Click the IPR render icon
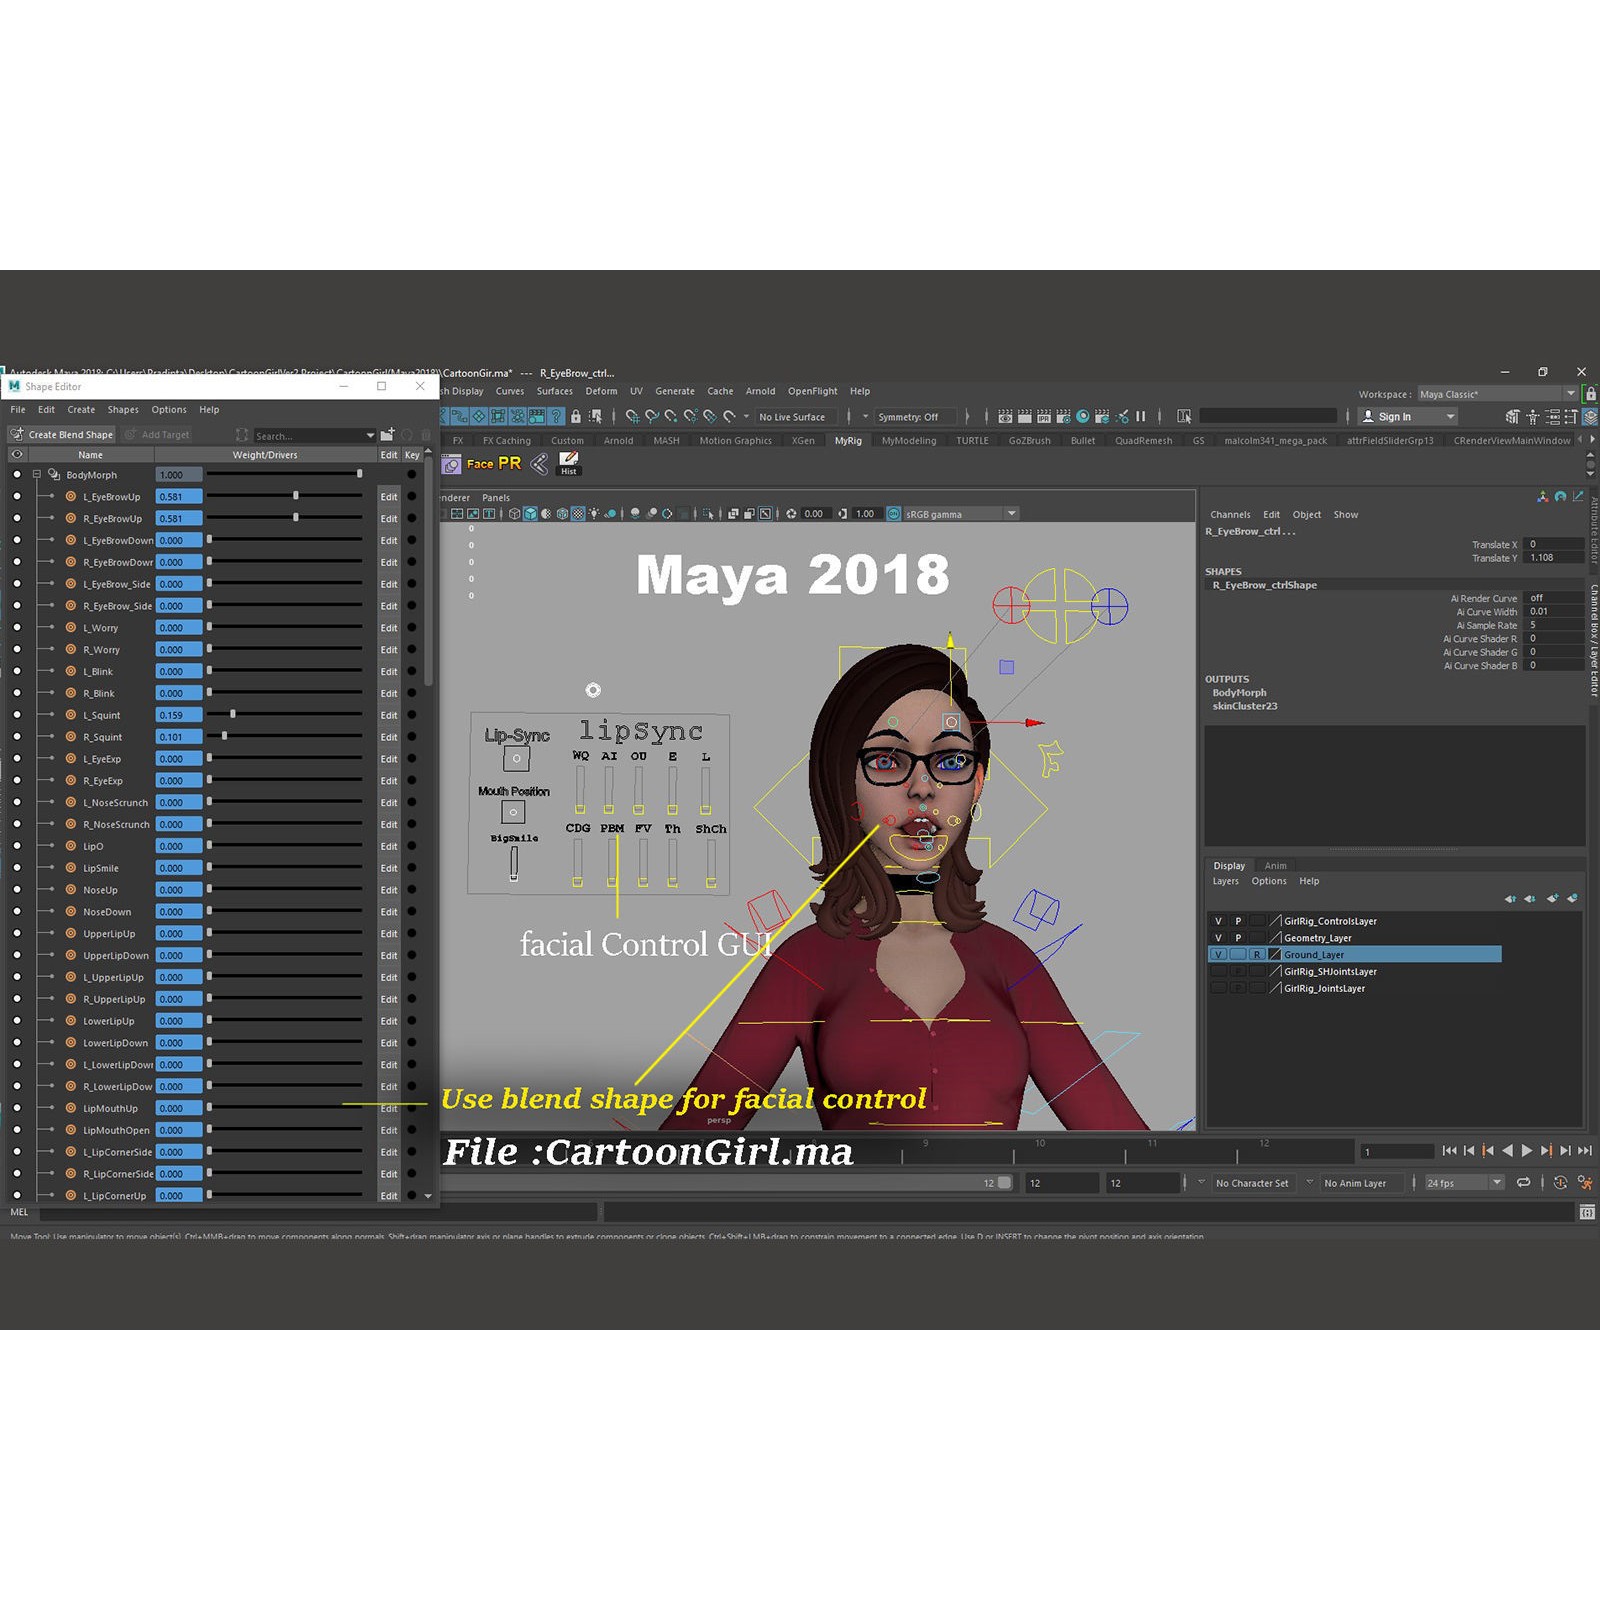 pos(1043,416)
